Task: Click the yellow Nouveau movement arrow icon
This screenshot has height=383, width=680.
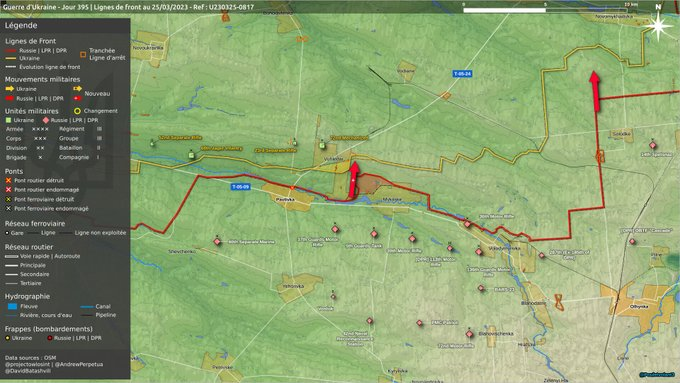Action: [78, 88]
